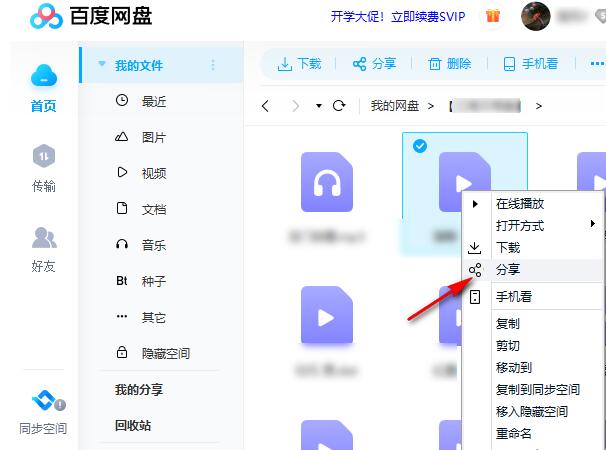Viewport: 607px width, 450px height.
Task: Collapse the 我的文件 tree section
Action: [x=102, y=66]
